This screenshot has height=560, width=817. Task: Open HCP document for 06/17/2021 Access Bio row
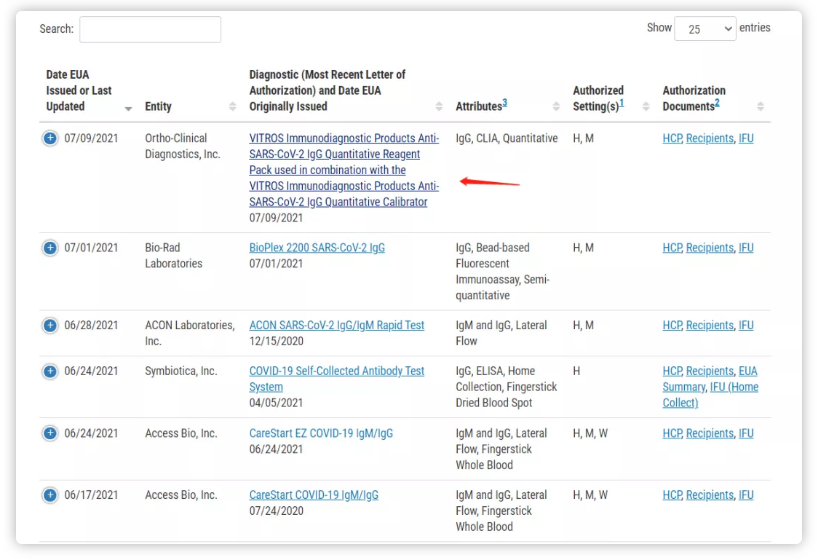(x=672, y=495)
